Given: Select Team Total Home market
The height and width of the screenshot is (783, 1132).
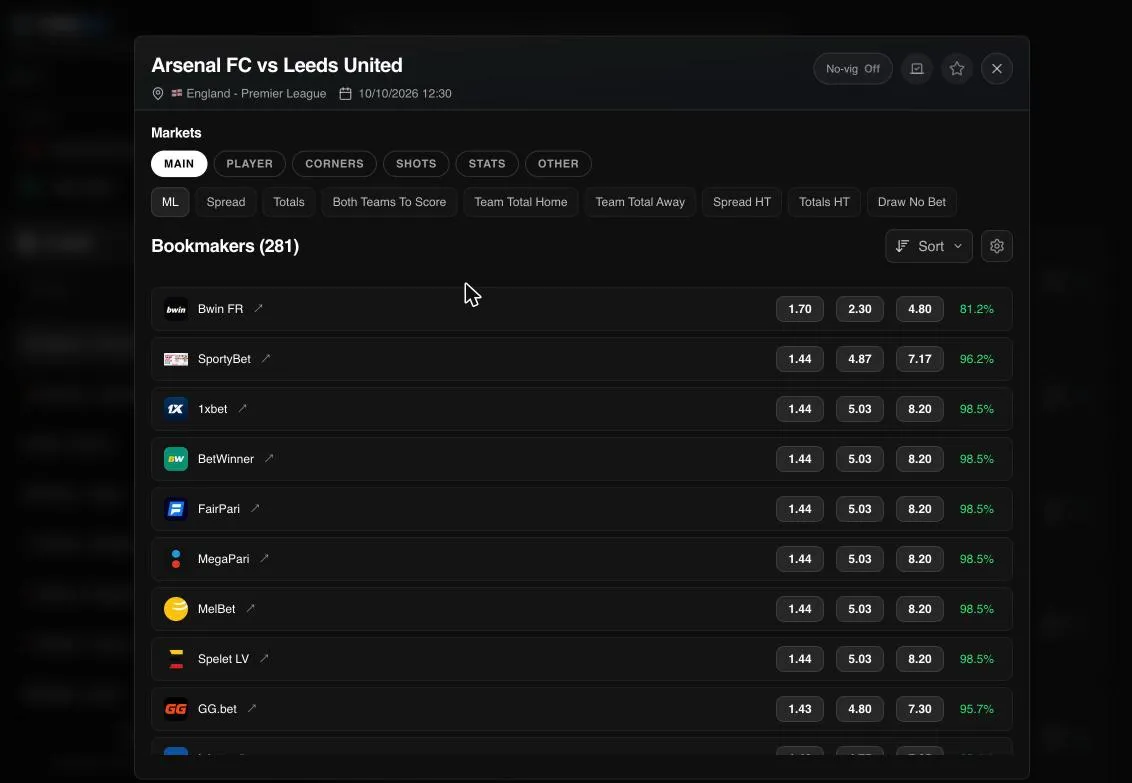Looking at the screenshot, I should [521, 202].
